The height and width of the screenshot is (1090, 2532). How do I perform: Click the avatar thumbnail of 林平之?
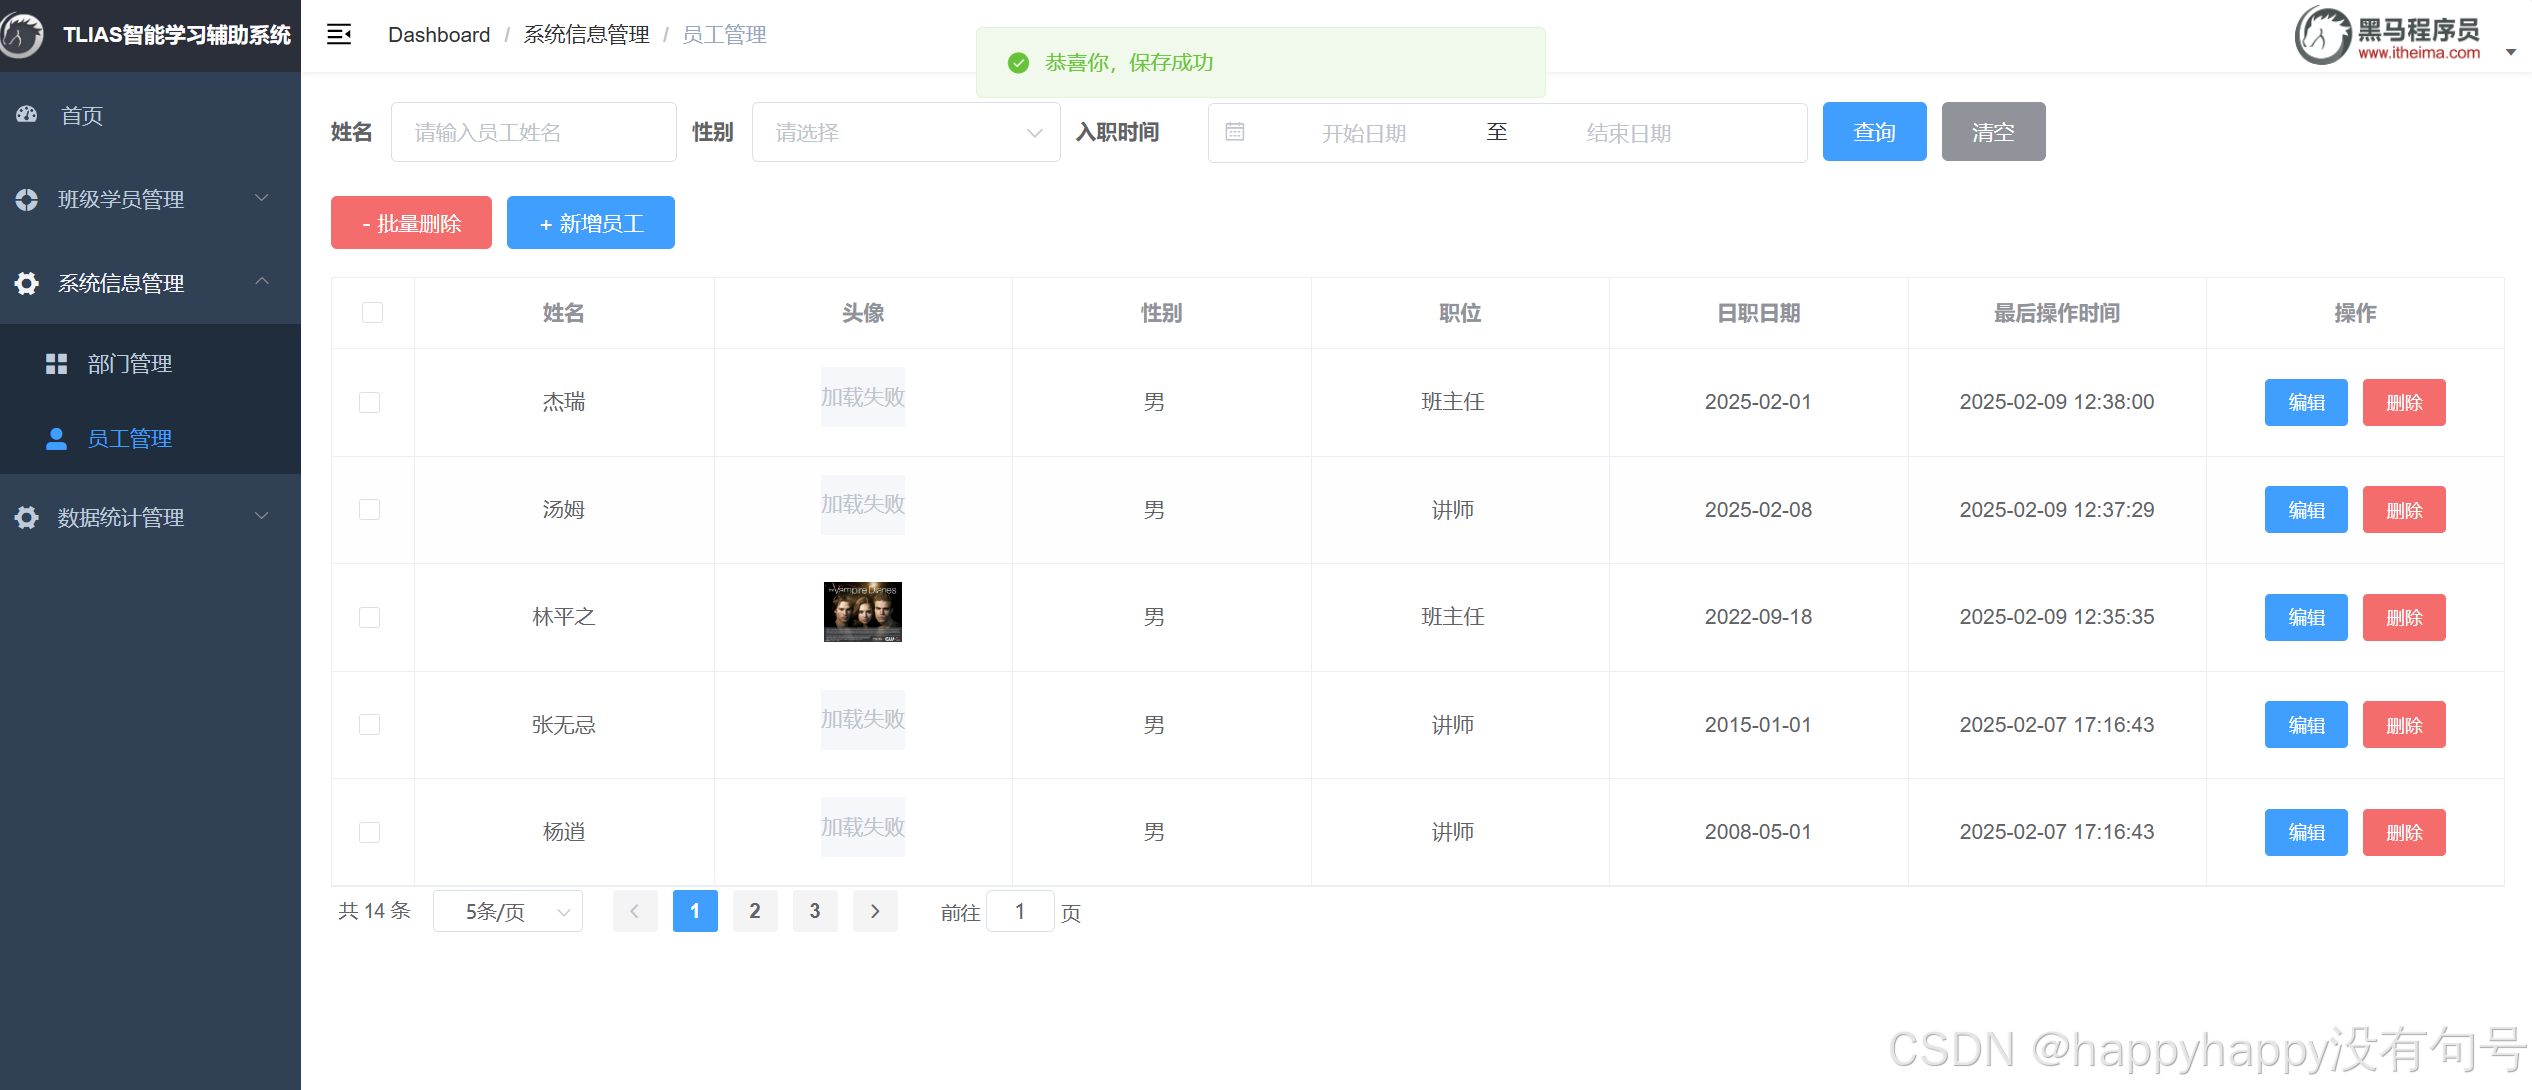[862, 612]
